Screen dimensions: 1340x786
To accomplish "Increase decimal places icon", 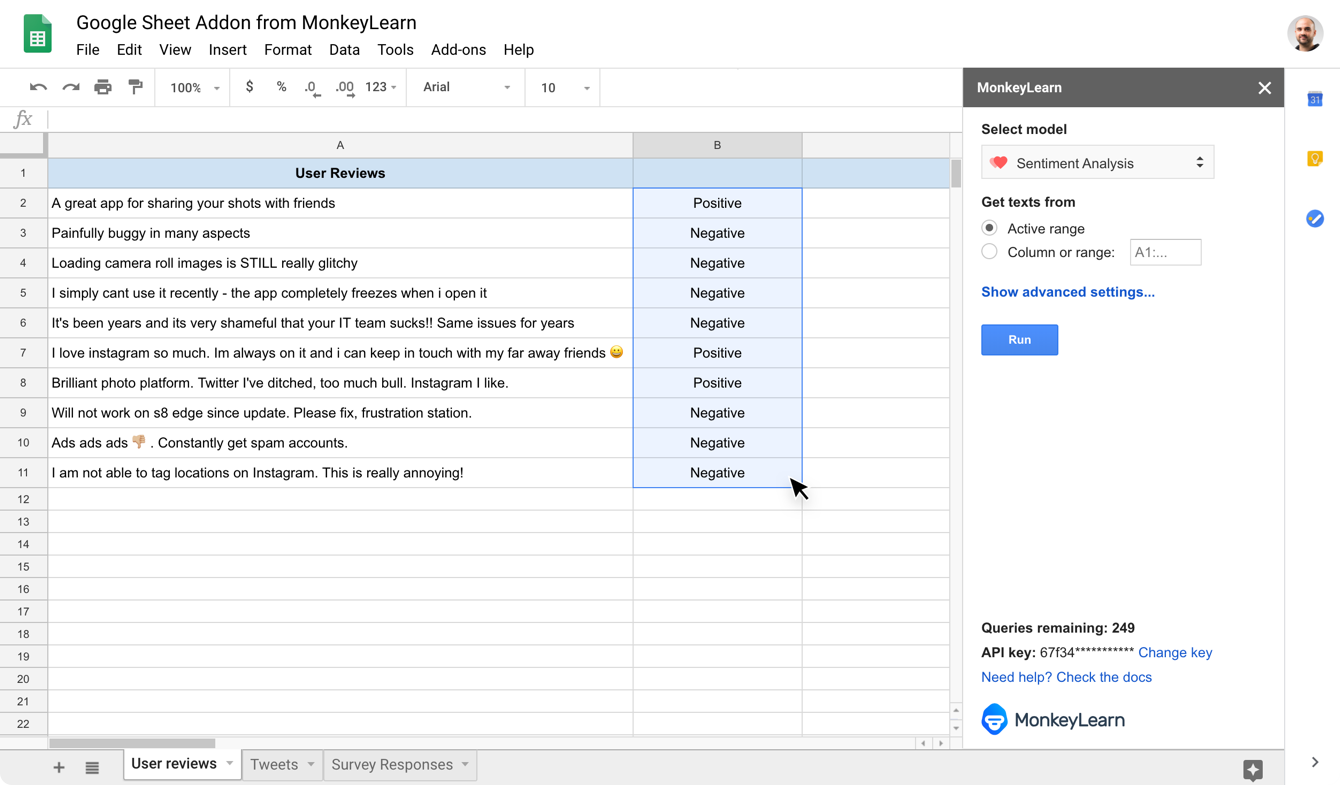I will click(x=345, y=88).
